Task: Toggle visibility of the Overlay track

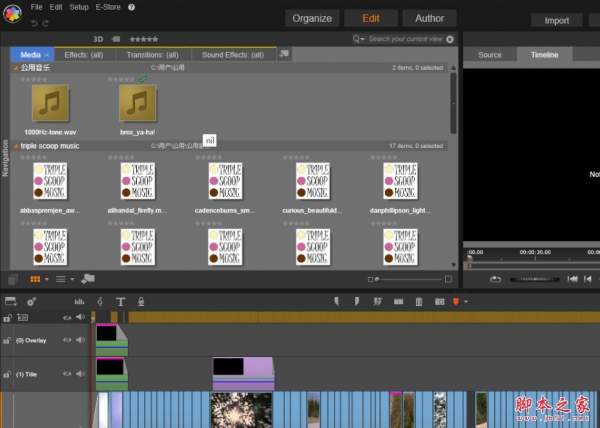Action: 68,340
